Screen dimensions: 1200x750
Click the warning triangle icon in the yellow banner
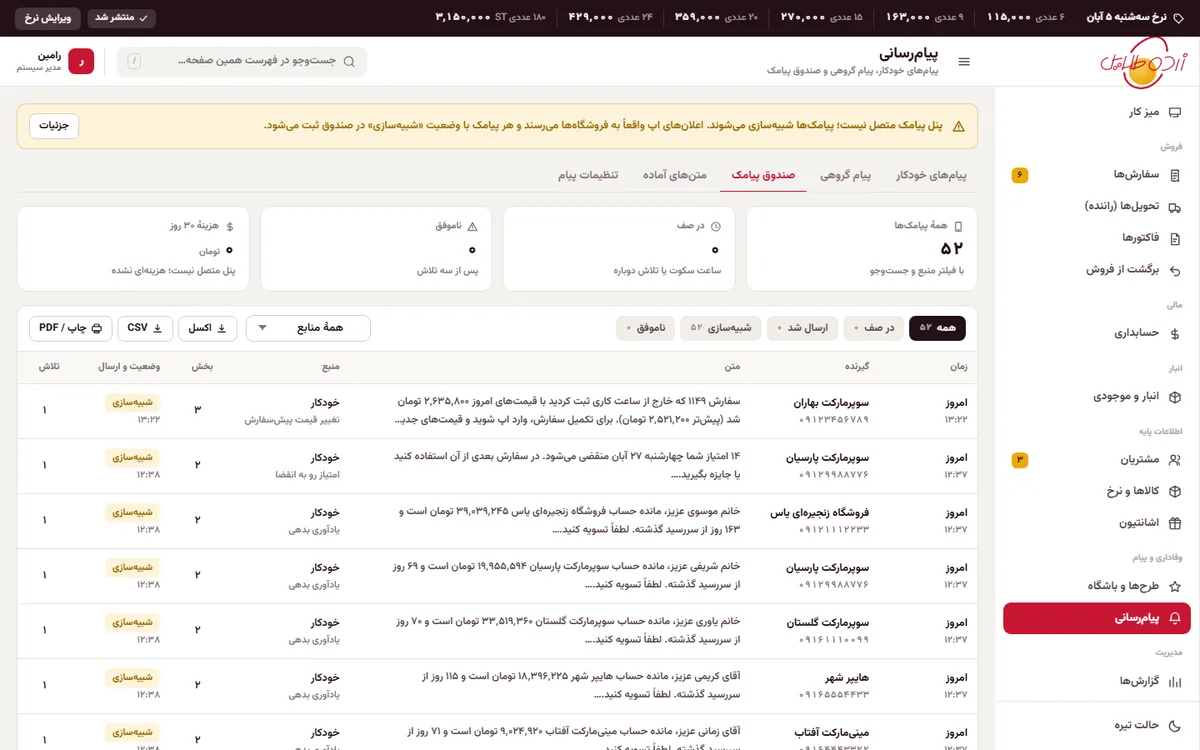(958, 126)
